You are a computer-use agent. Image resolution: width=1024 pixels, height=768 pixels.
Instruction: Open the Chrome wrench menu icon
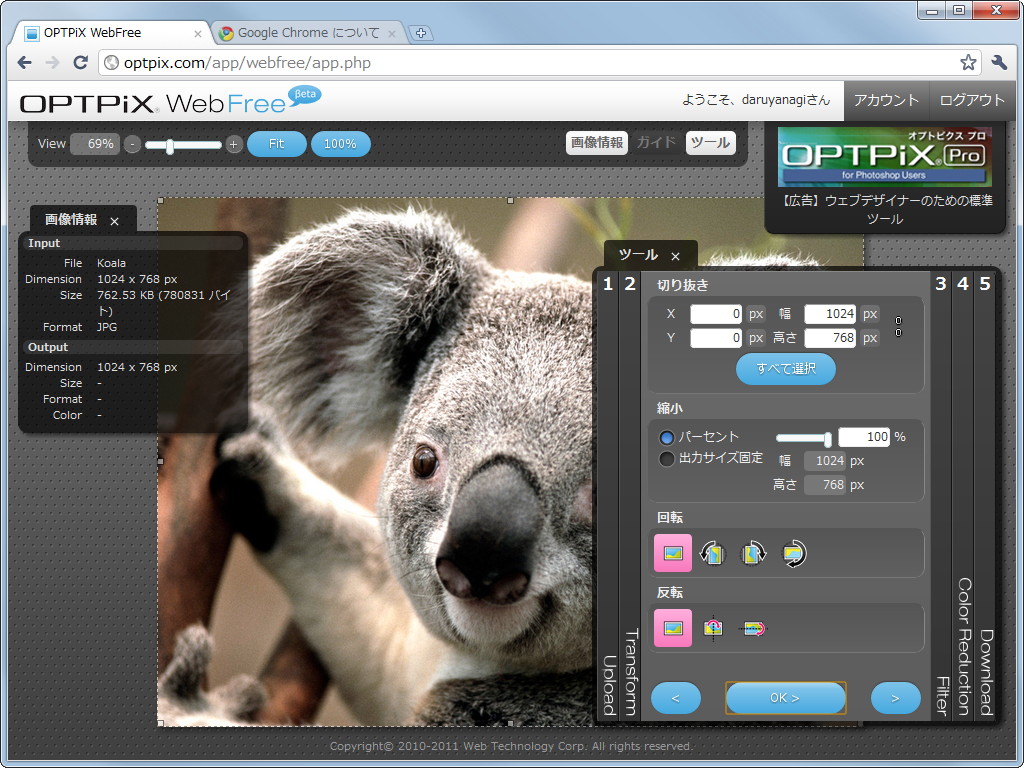999,61
